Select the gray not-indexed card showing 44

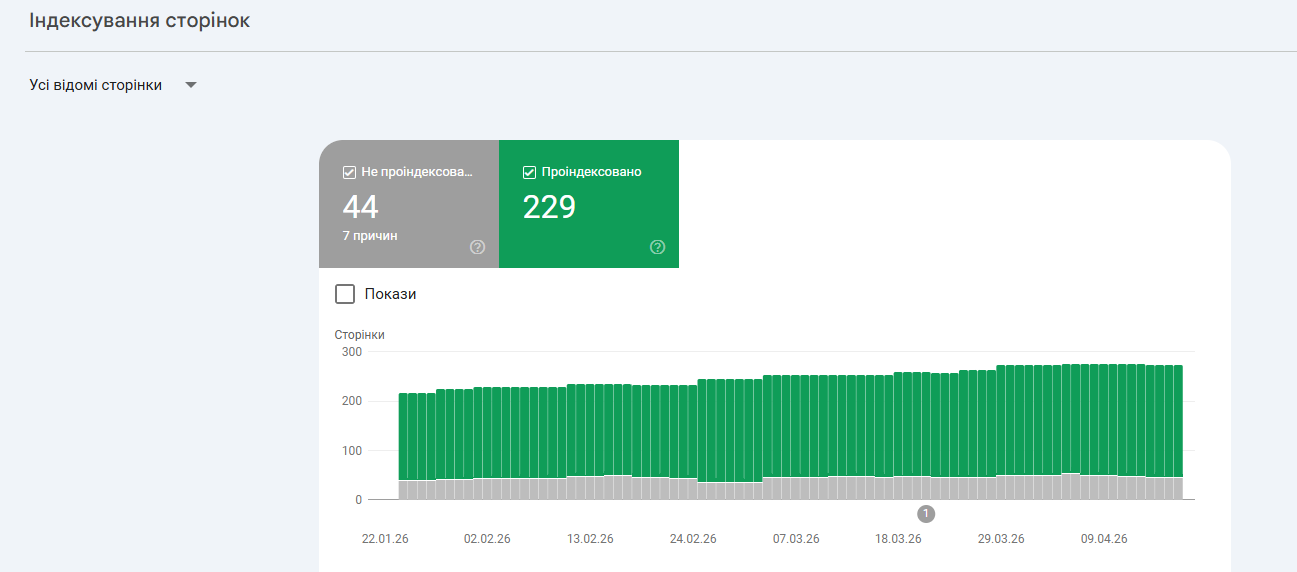[408, 205]
